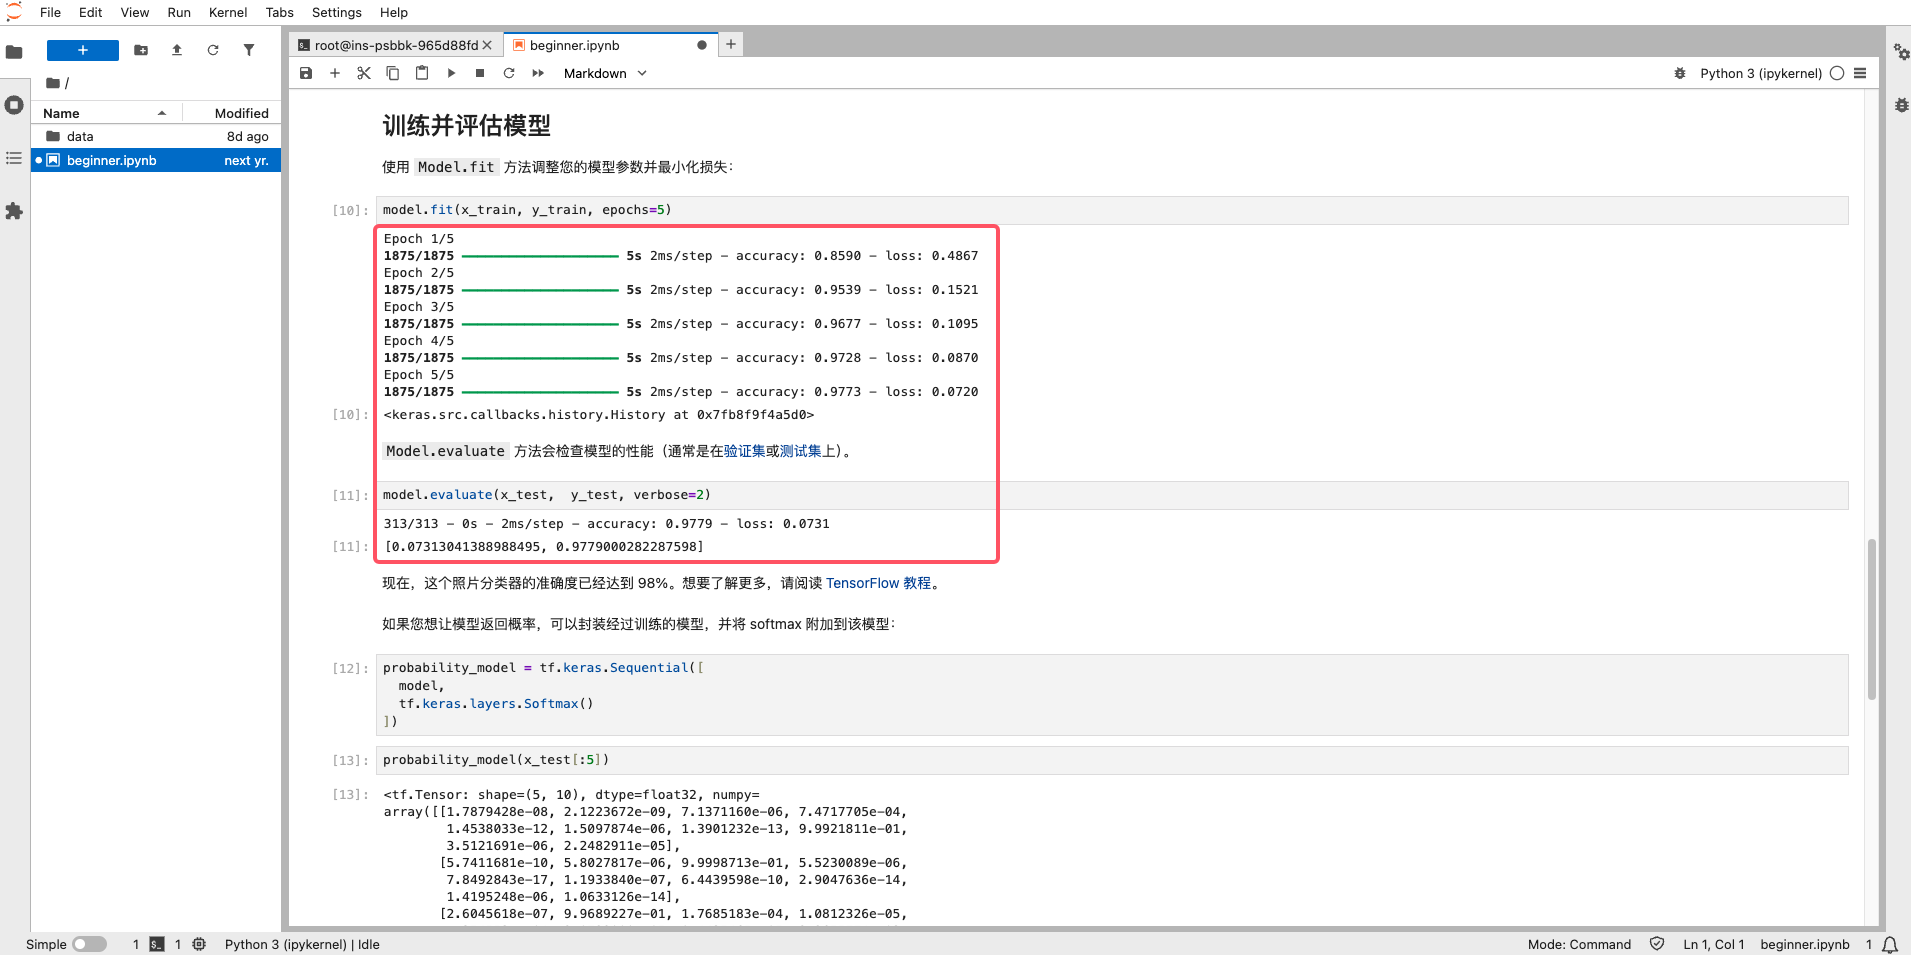Open the data folder in file browser
Image resolution: width=1911 pixels, height=955 pixels.
80,136
